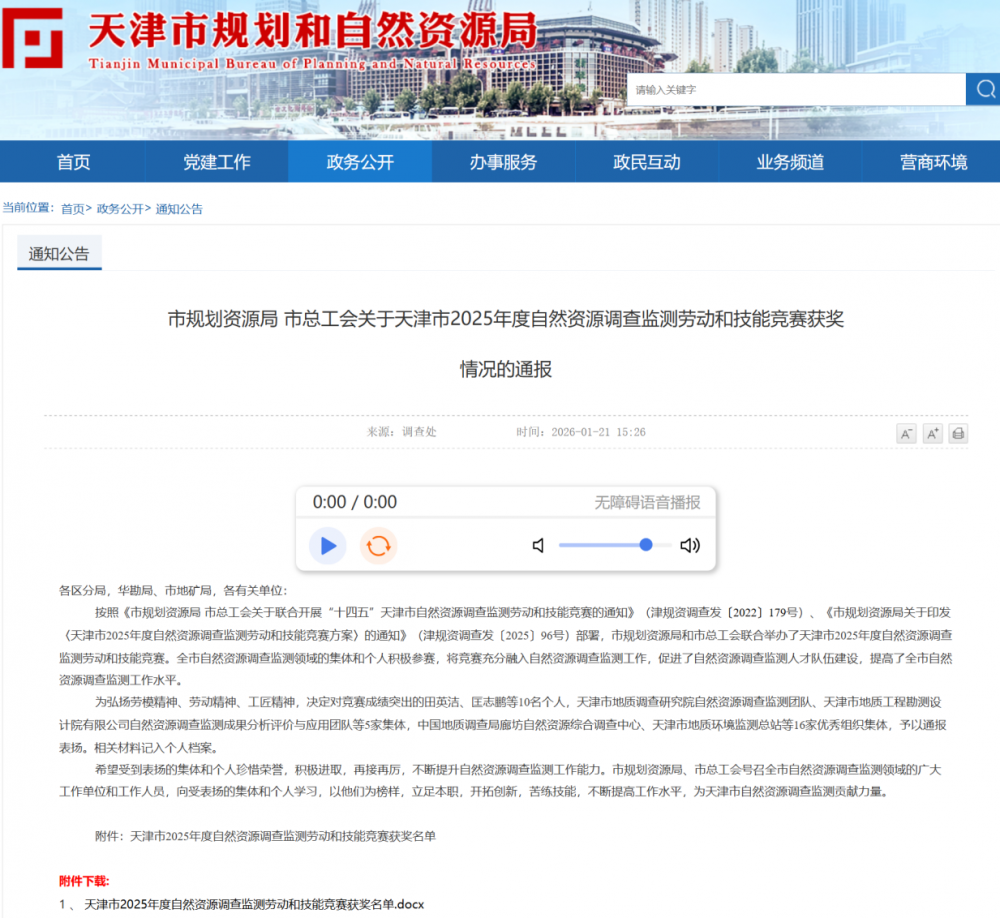Increase font size with A+ icon
This screenshot has height=918, width=1000.
coord(933,433)
